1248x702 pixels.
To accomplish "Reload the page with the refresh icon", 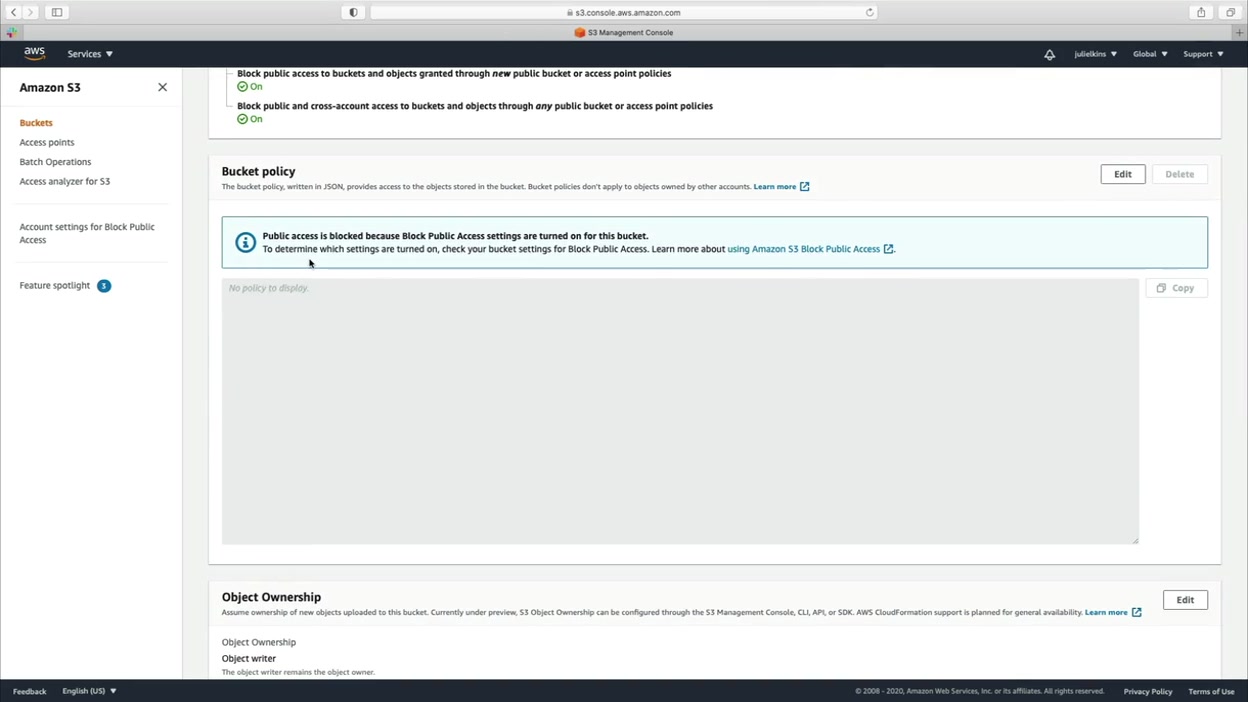I will 870,12.
